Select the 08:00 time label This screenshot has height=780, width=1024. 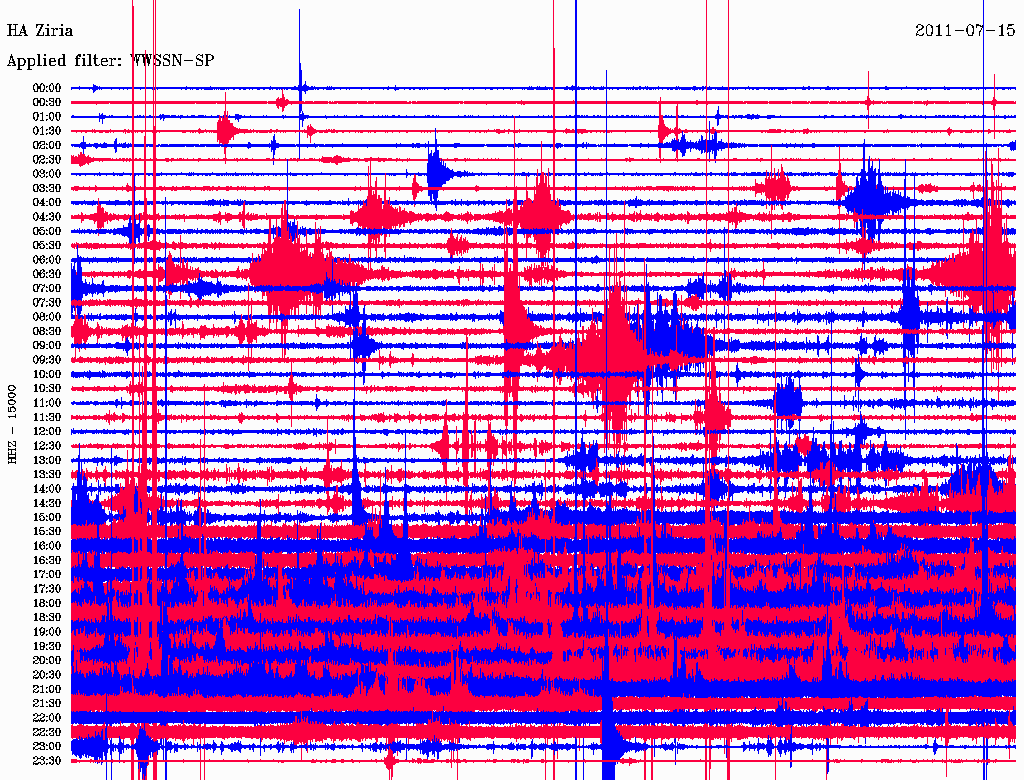click(47, 317)
